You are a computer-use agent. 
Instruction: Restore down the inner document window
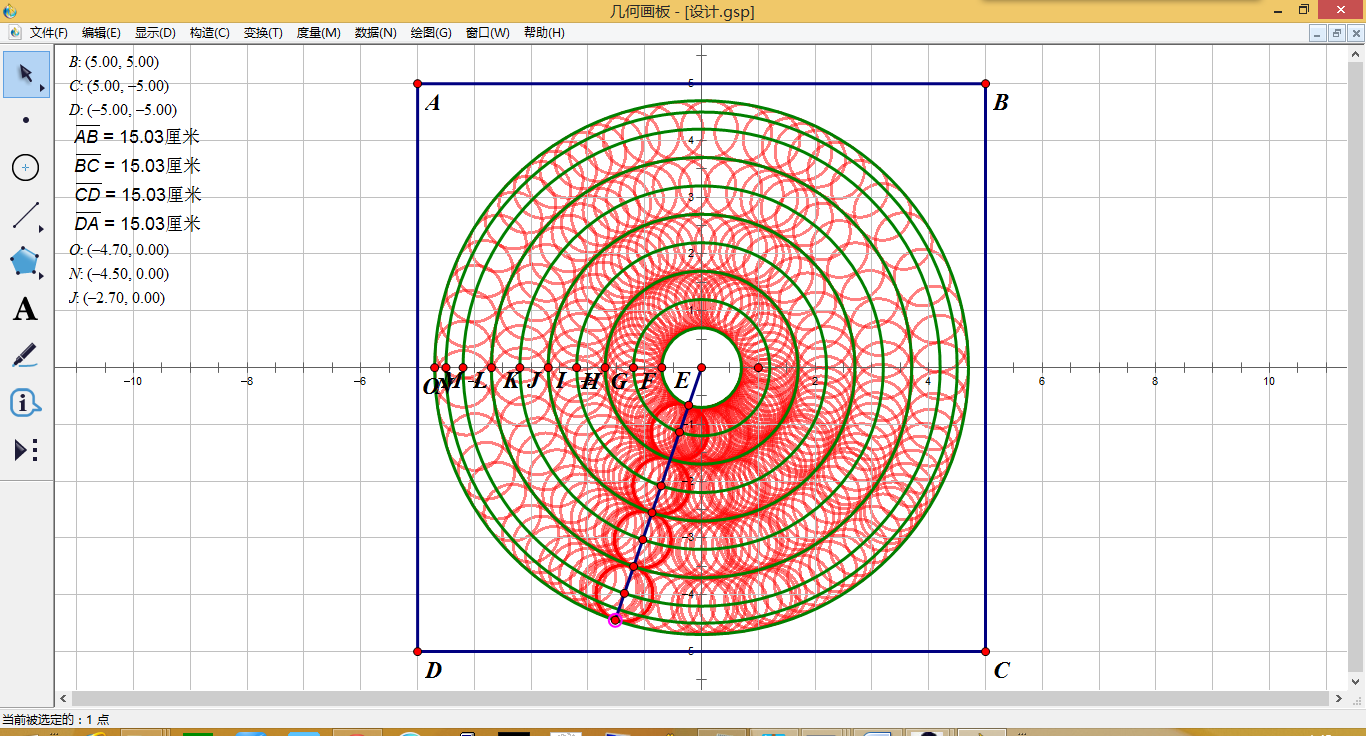click(1338, 33)
